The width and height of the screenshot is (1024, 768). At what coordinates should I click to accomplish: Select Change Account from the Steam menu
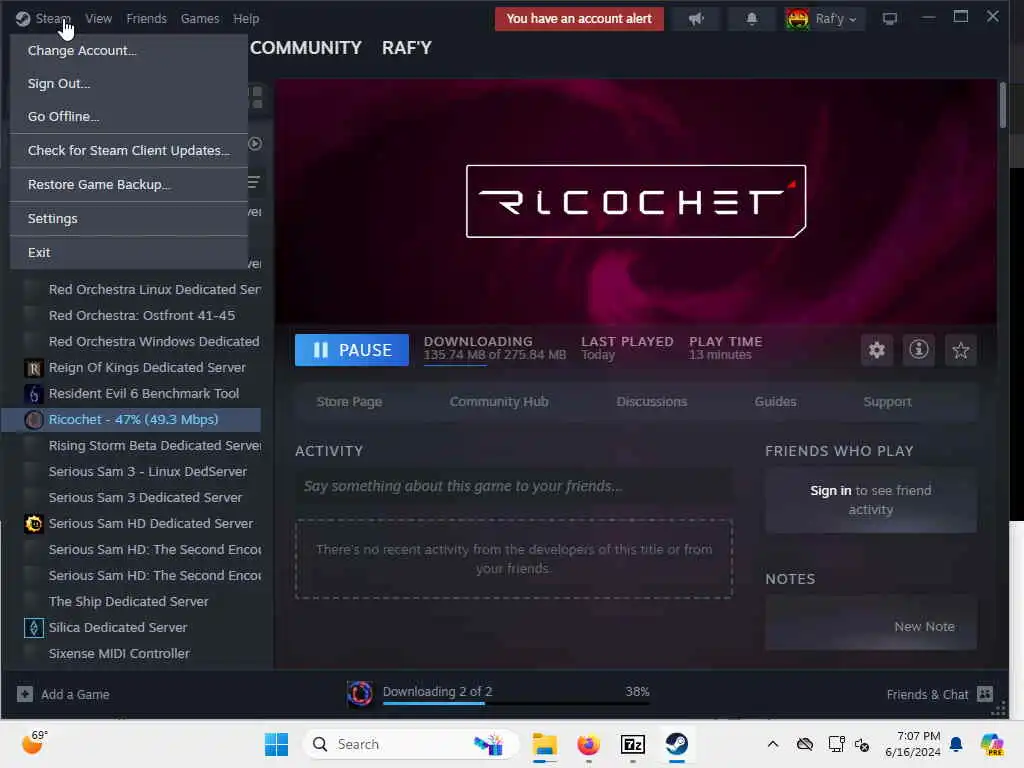[x=129, y=51]
